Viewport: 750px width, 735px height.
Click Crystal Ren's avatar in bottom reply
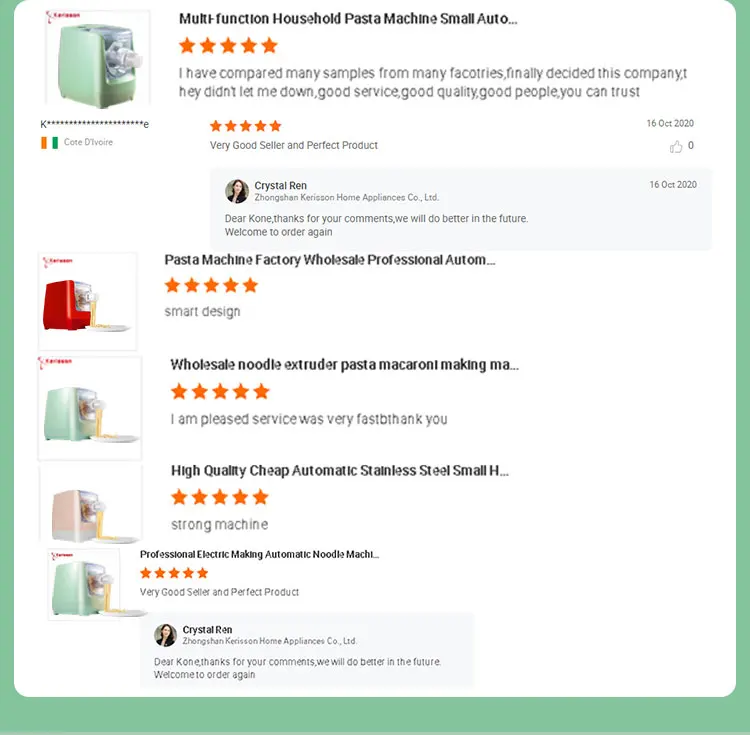tap(165, 635)
